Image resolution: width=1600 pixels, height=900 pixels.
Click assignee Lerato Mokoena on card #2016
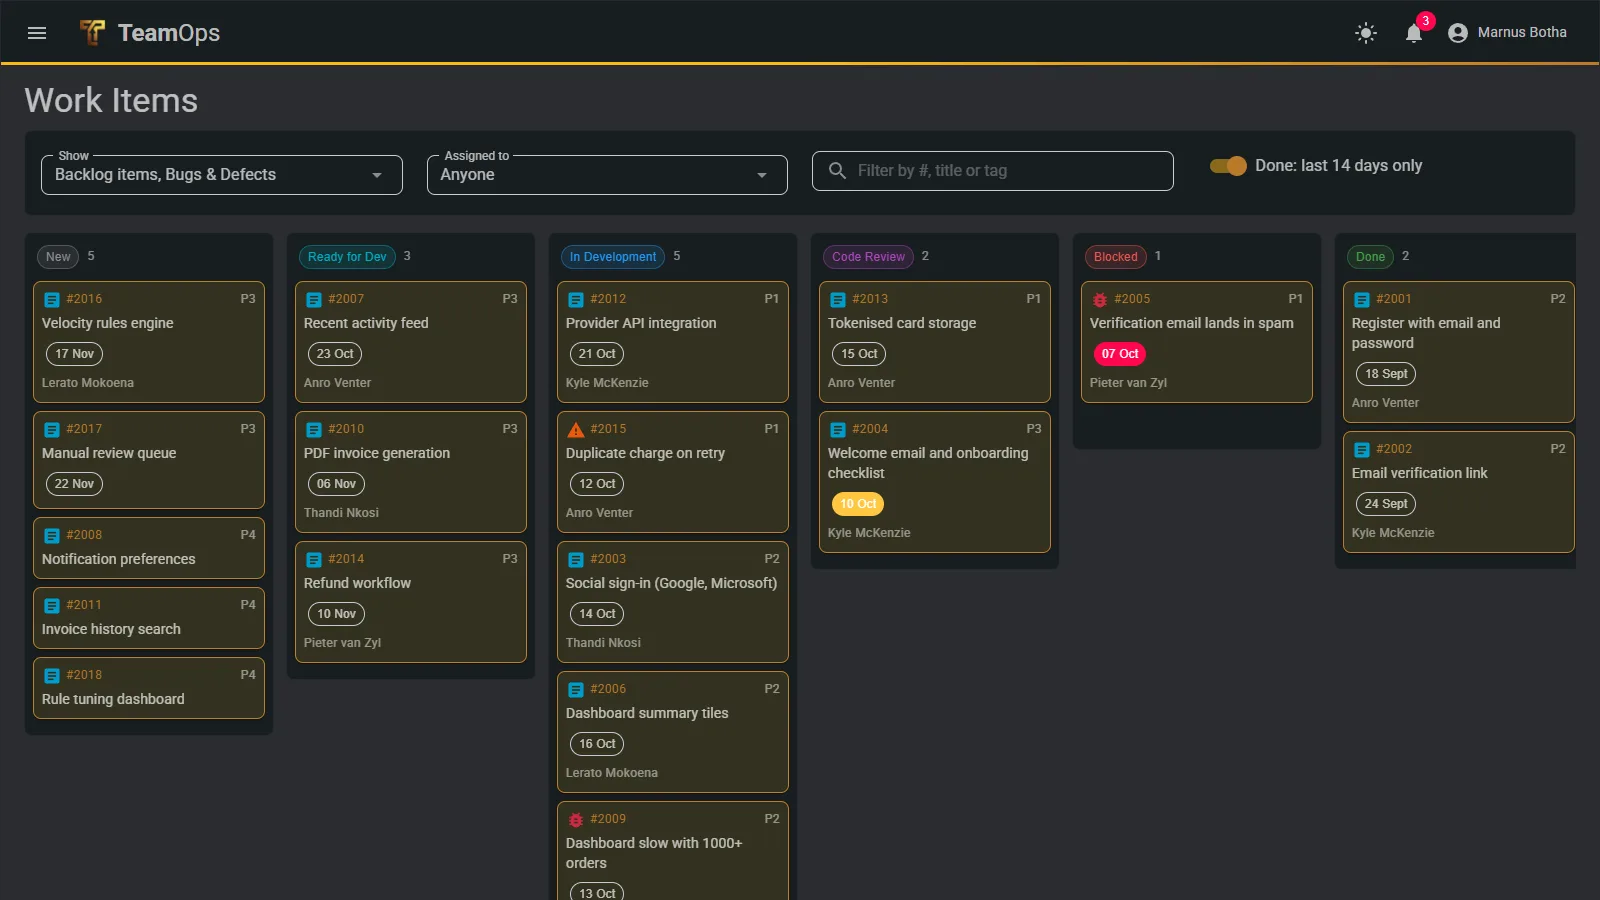pos(88,383)
